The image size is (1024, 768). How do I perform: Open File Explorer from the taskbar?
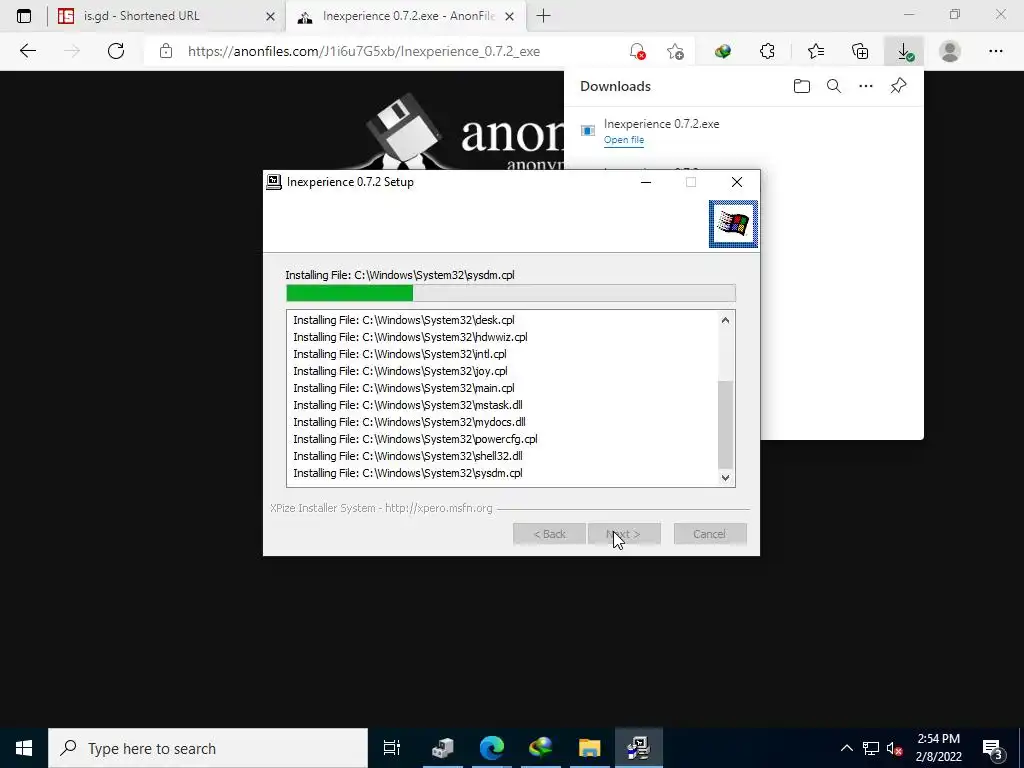coord(589,748)
